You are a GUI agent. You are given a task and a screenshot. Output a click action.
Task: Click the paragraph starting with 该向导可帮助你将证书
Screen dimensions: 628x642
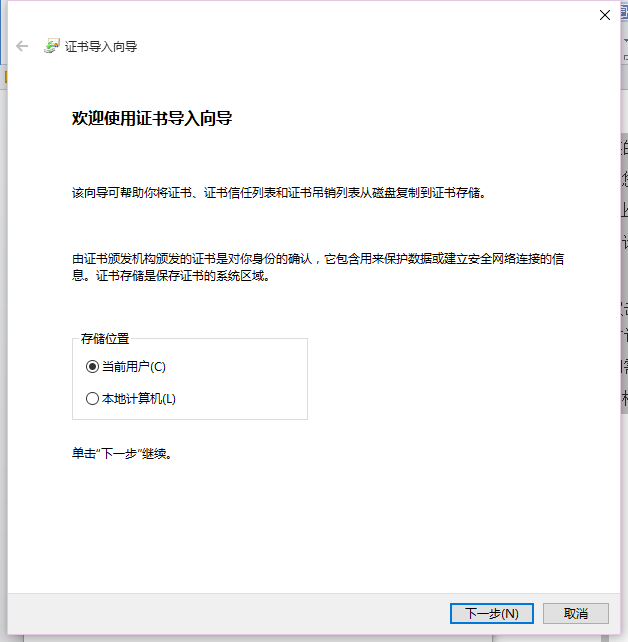(279, 192)
